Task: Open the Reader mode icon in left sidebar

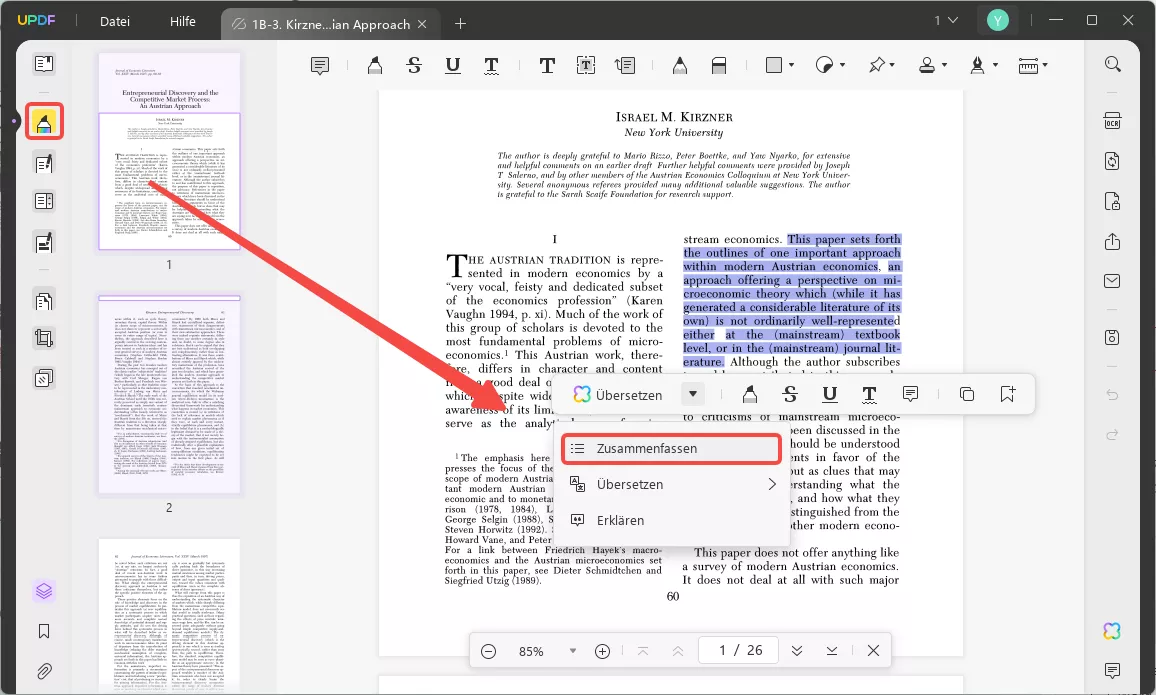Action: click(x=43, y=63)
